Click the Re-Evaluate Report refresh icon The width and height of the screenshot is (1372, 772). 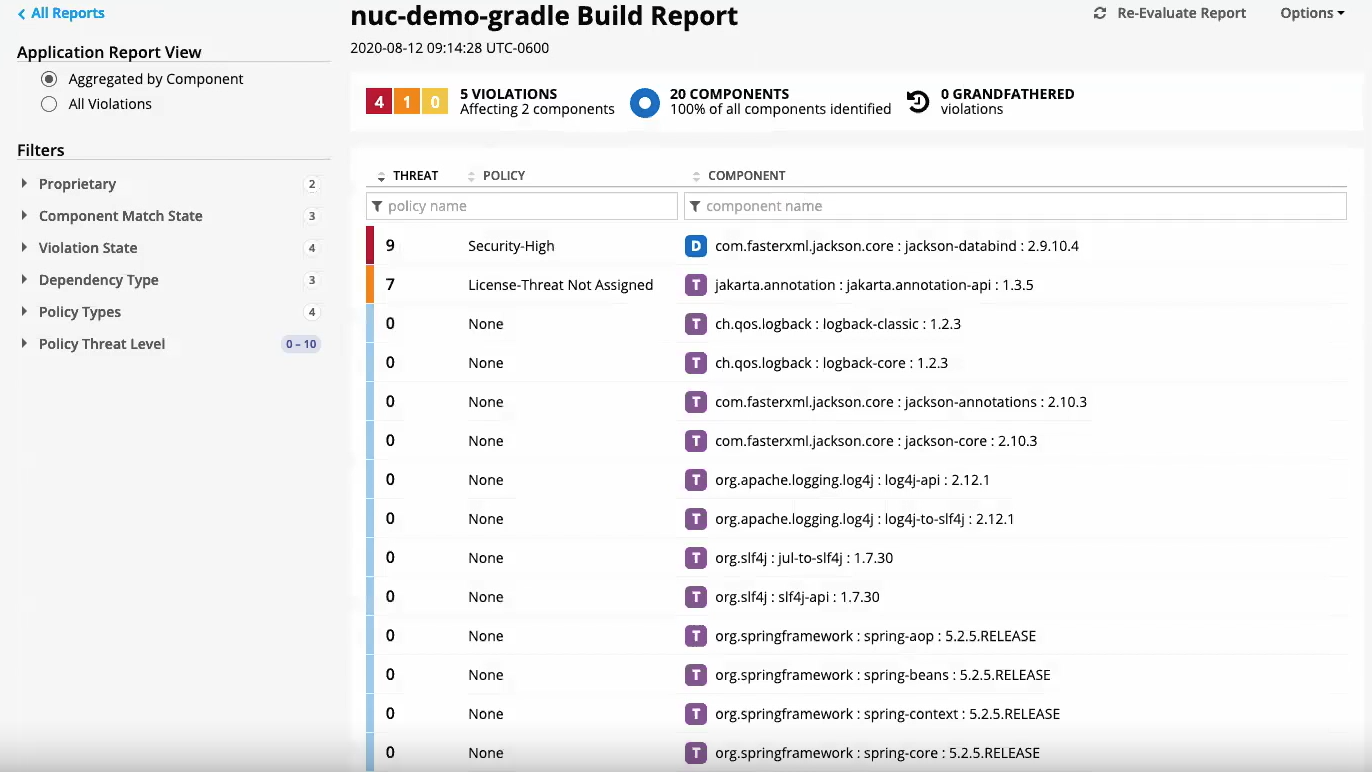[x=1100, y=14]
